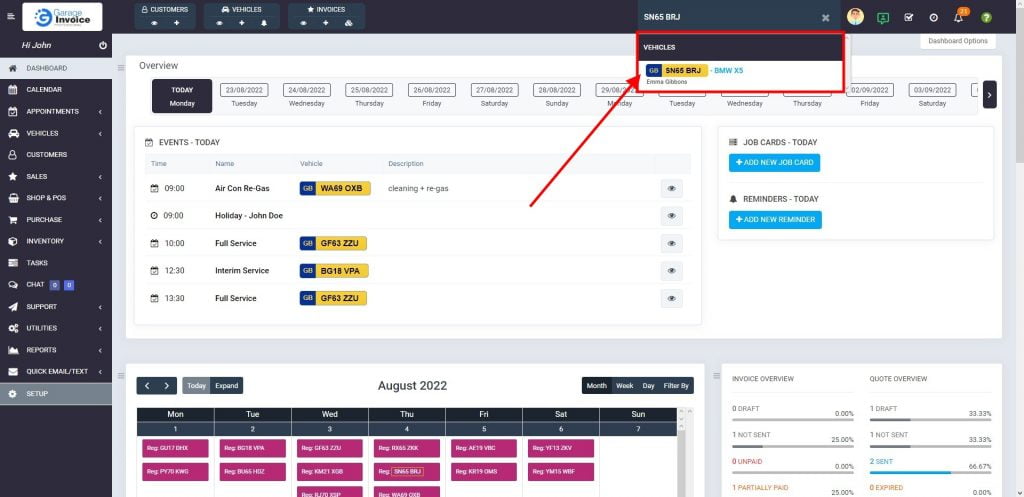Open Setup in sidebar
This screenshot has height=497, width=1024.
click(56, 394)
